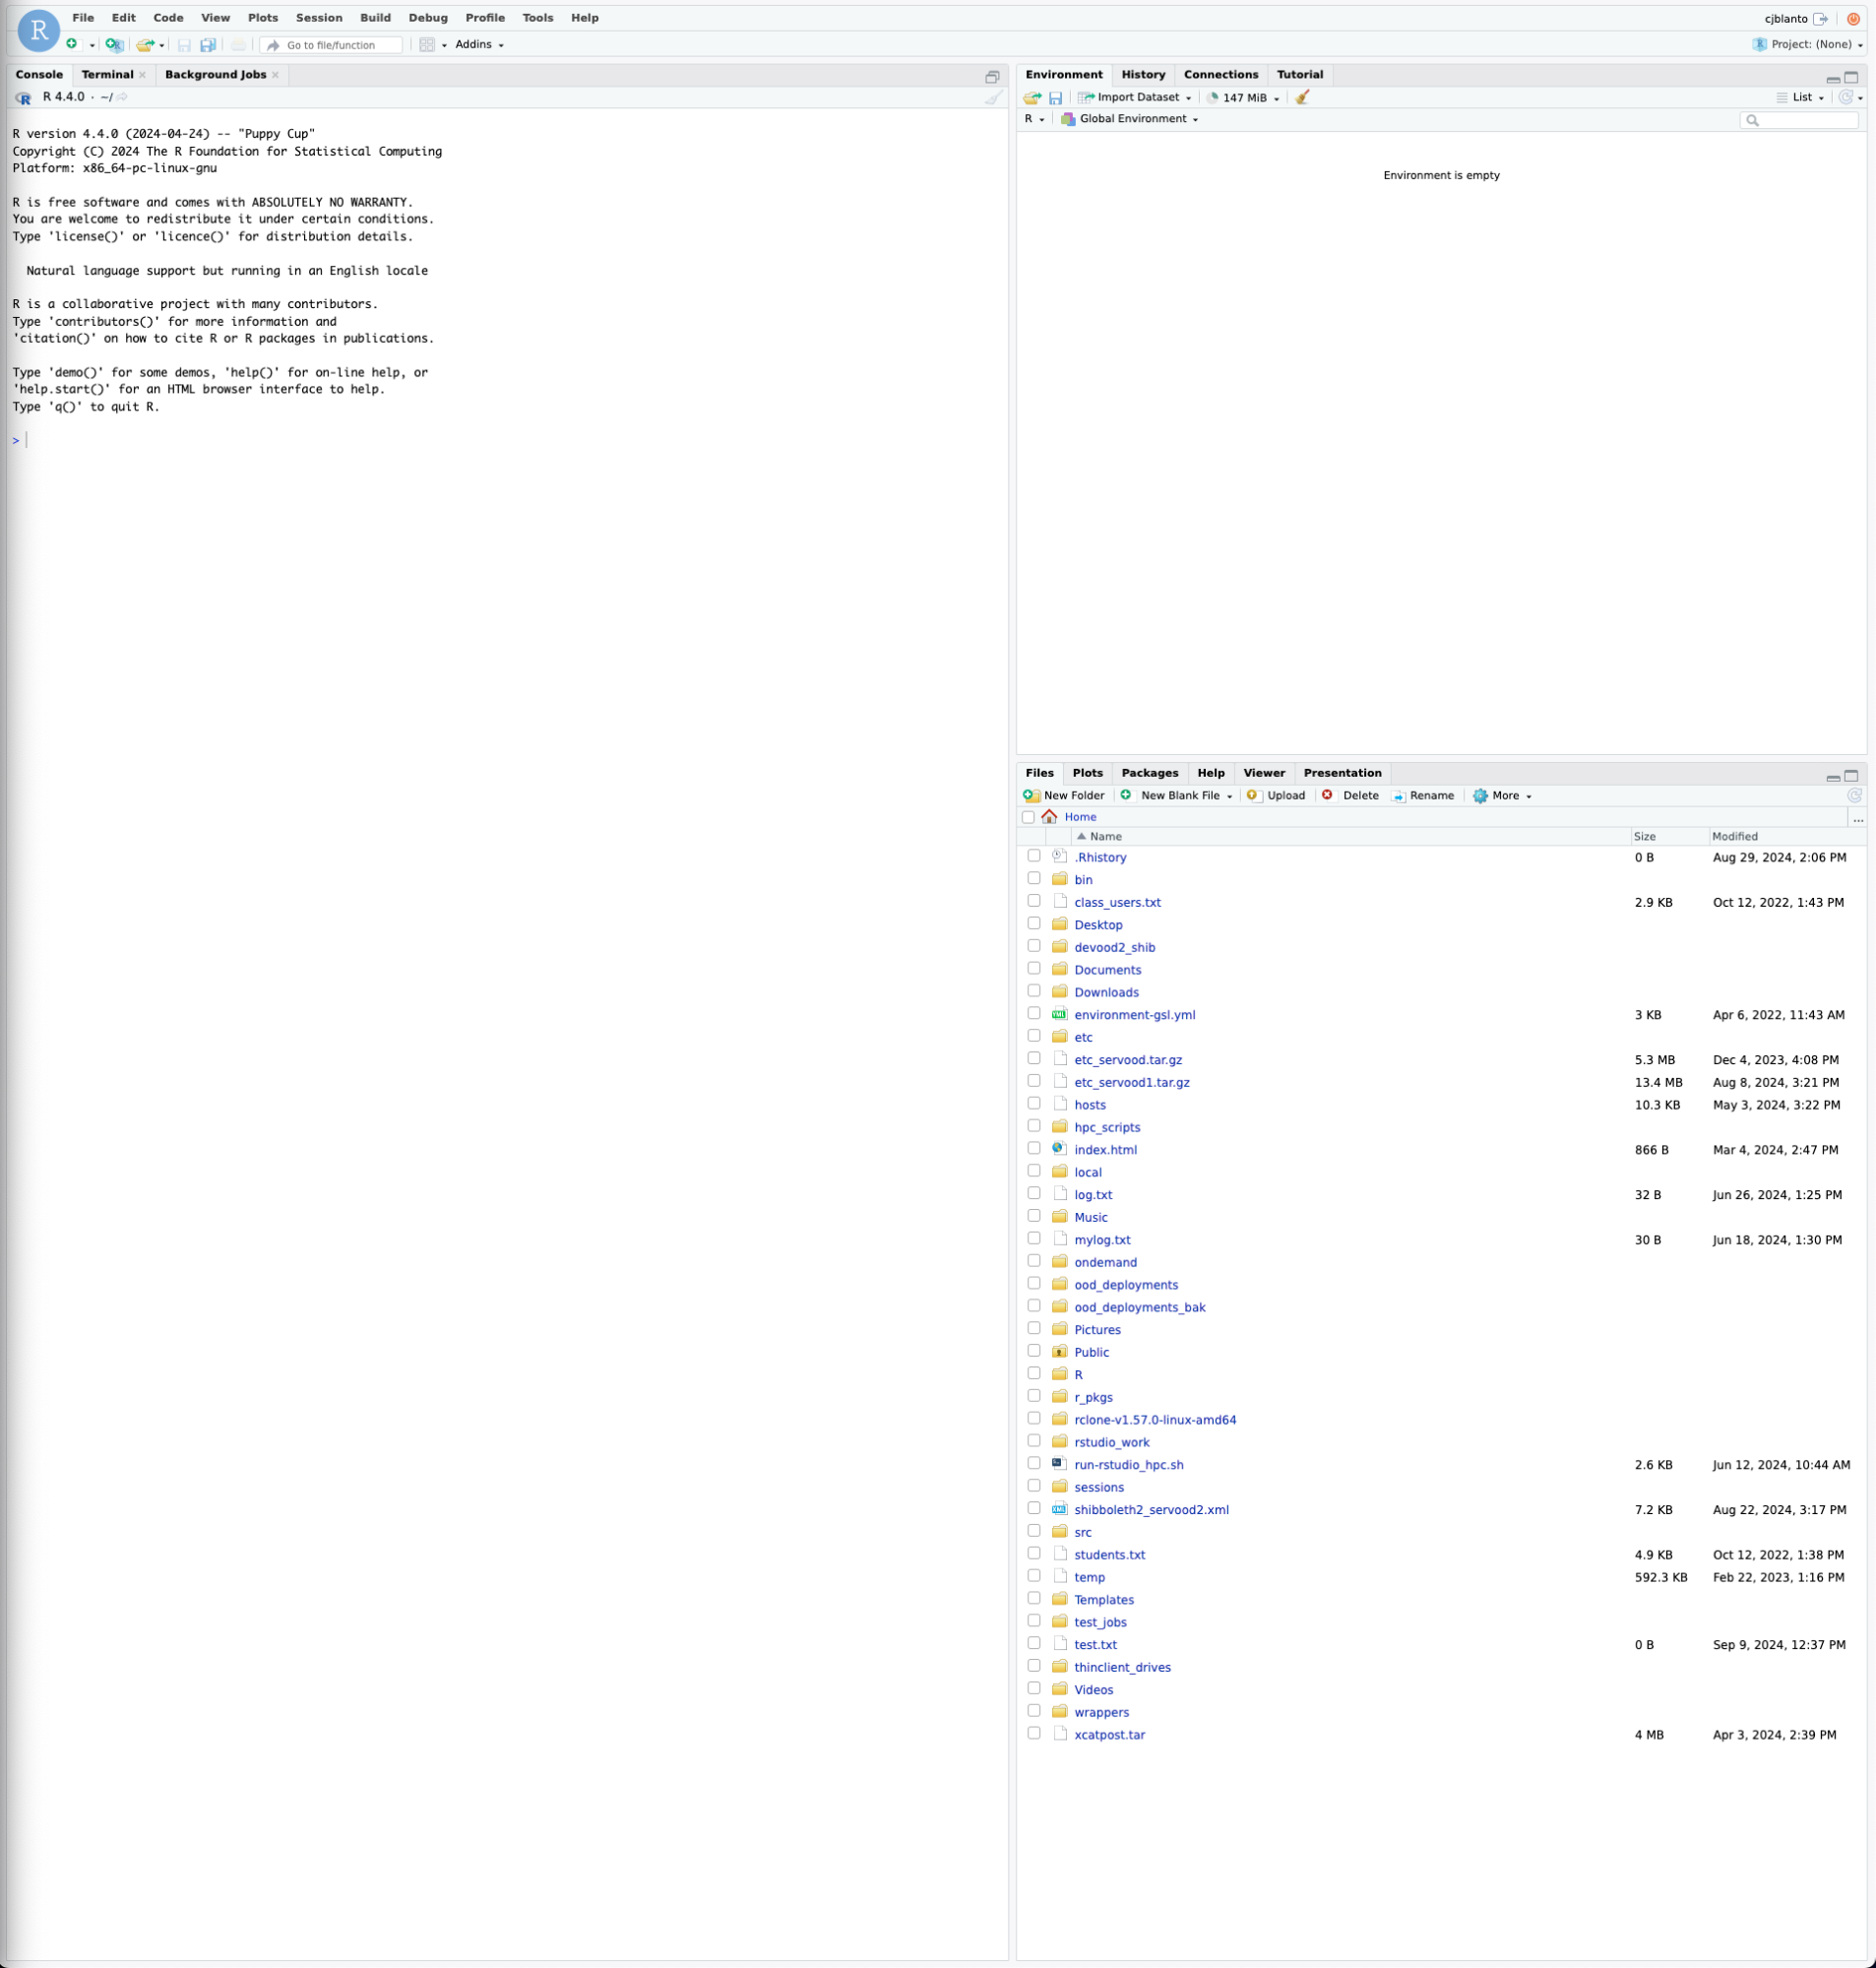Click the Rename icon in Files toolbar

coord(1399,796)
